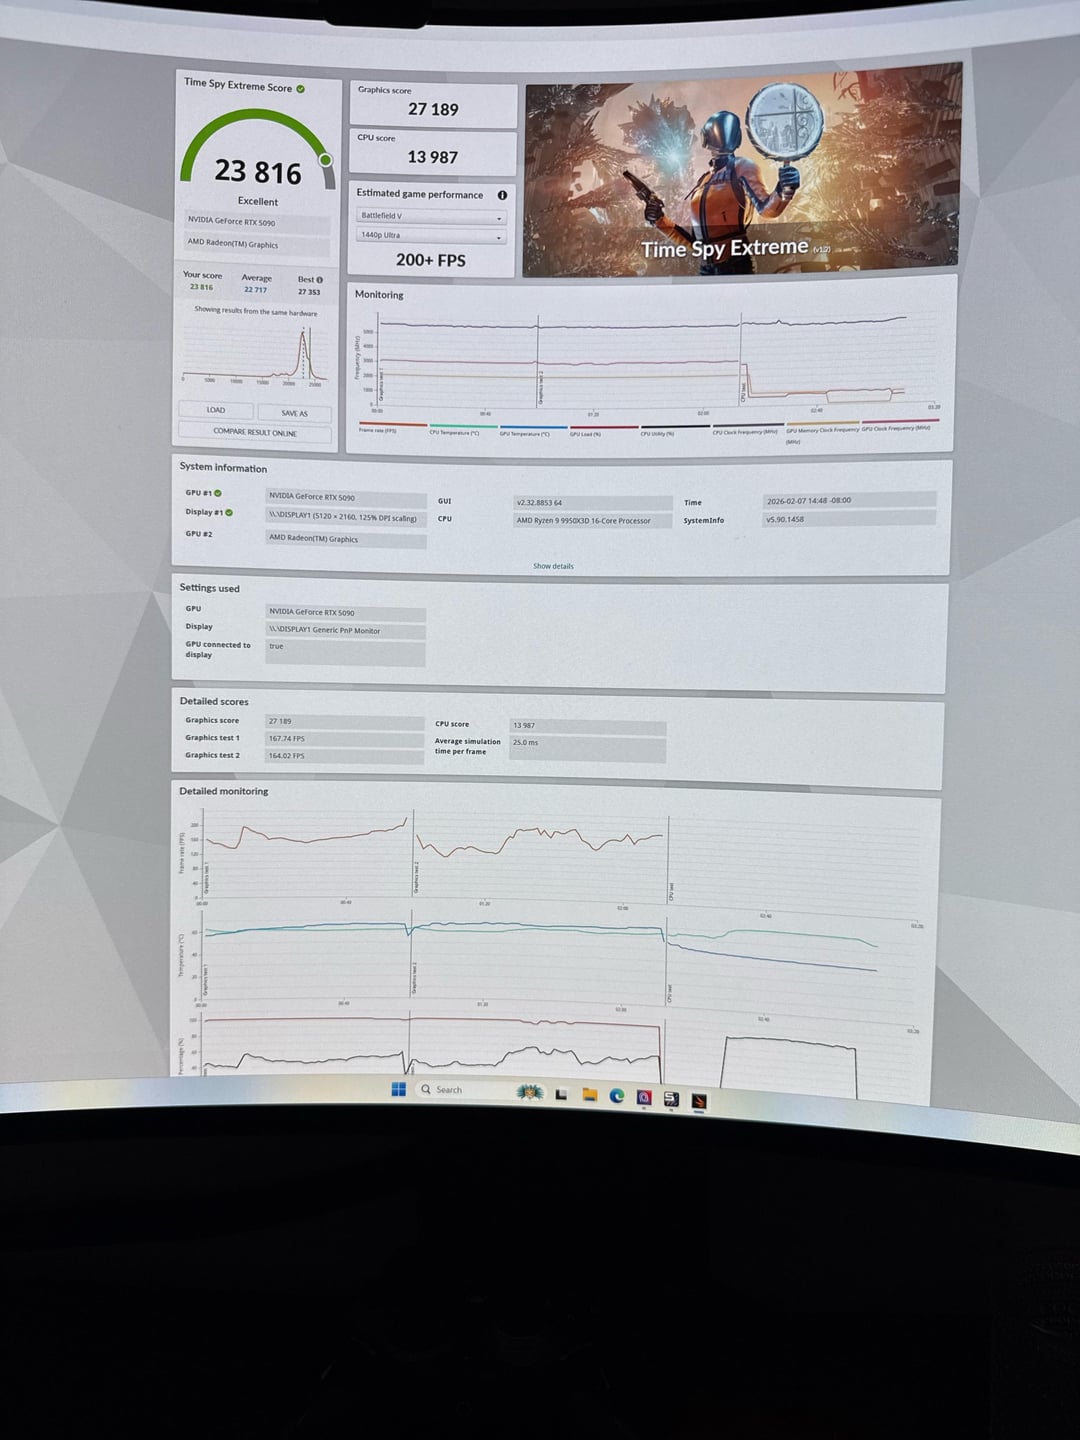Open the Battlefield V game dropdown
This screenshot has width=1080, height=1440.
click(431, 217)
